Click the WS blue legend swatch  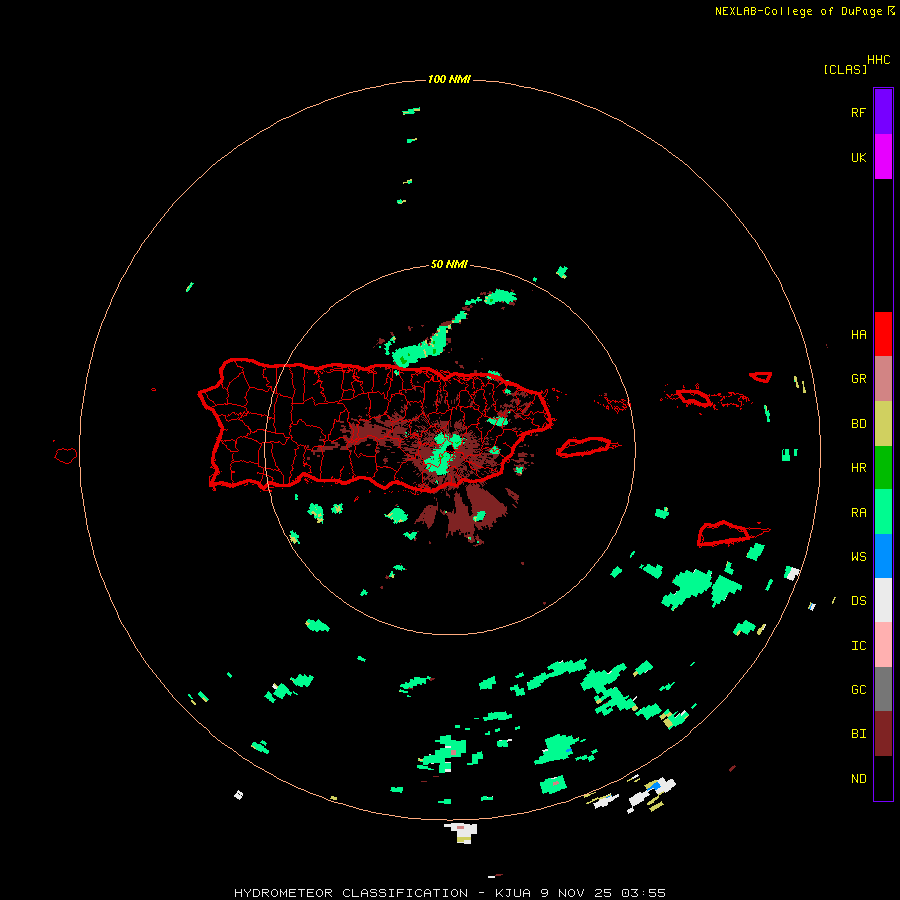click(x=883, y=556)
